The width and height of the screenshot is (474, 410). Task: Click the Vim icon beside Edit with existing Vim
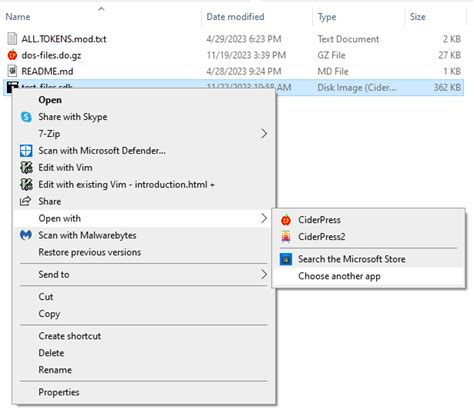tap(26, 185)
